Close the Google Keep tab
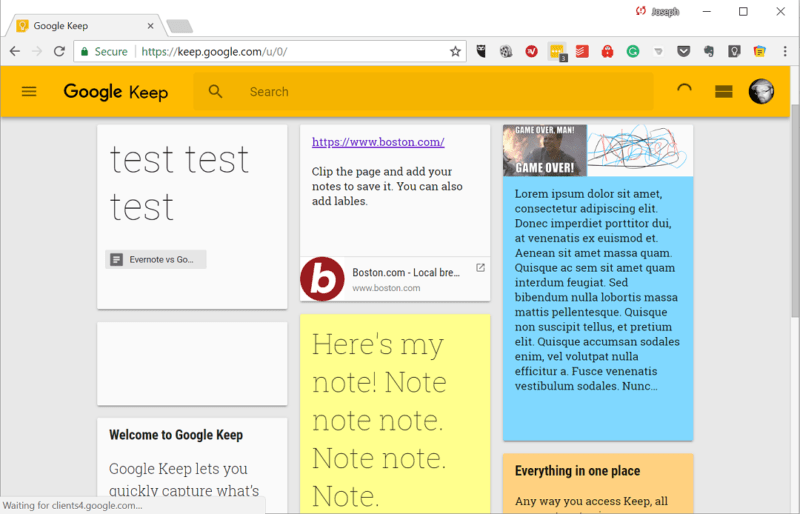The height and width of the screenshot is (514, 800). point(151,26)
